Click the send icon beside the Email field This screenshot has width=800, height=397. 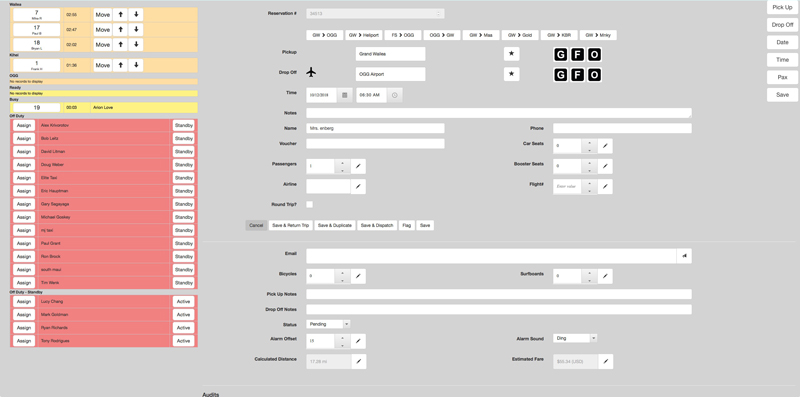click(x=684, y=256)
